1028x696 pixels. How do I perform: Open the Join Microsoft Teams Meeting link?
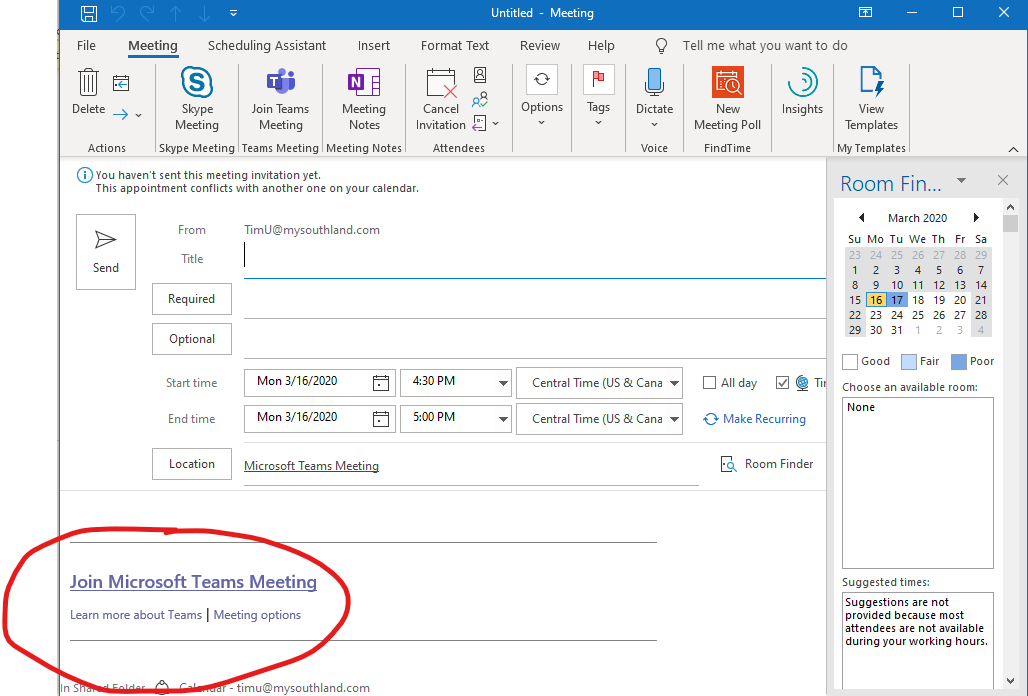click(193, 582)
